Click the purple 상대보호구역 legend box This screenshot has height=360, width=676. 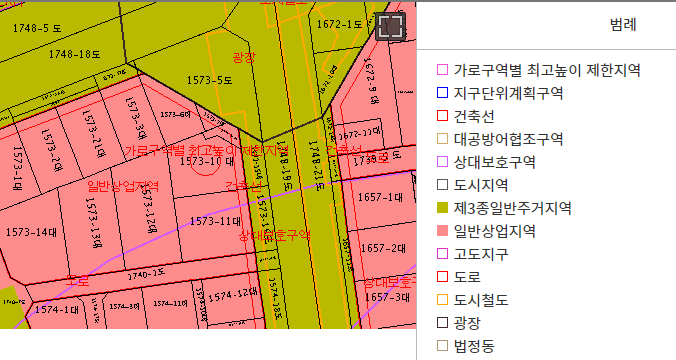[x=442, y=162]
